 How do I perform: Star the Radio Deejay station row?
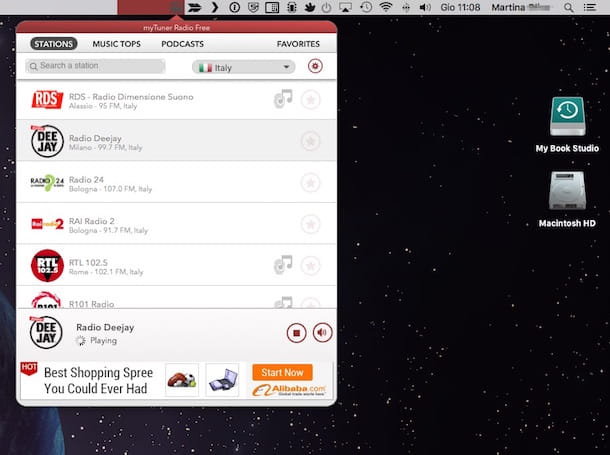[310, 141]
